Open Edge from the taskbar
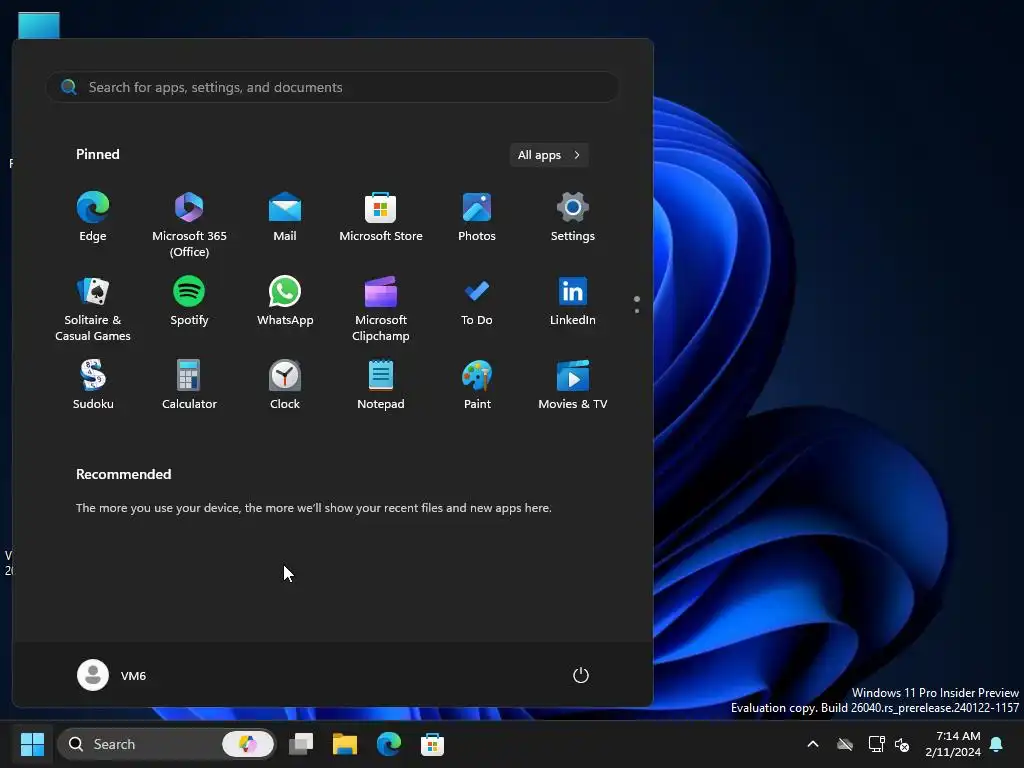This screenshot has height=768, width=1024. click(x=389, y=744)
